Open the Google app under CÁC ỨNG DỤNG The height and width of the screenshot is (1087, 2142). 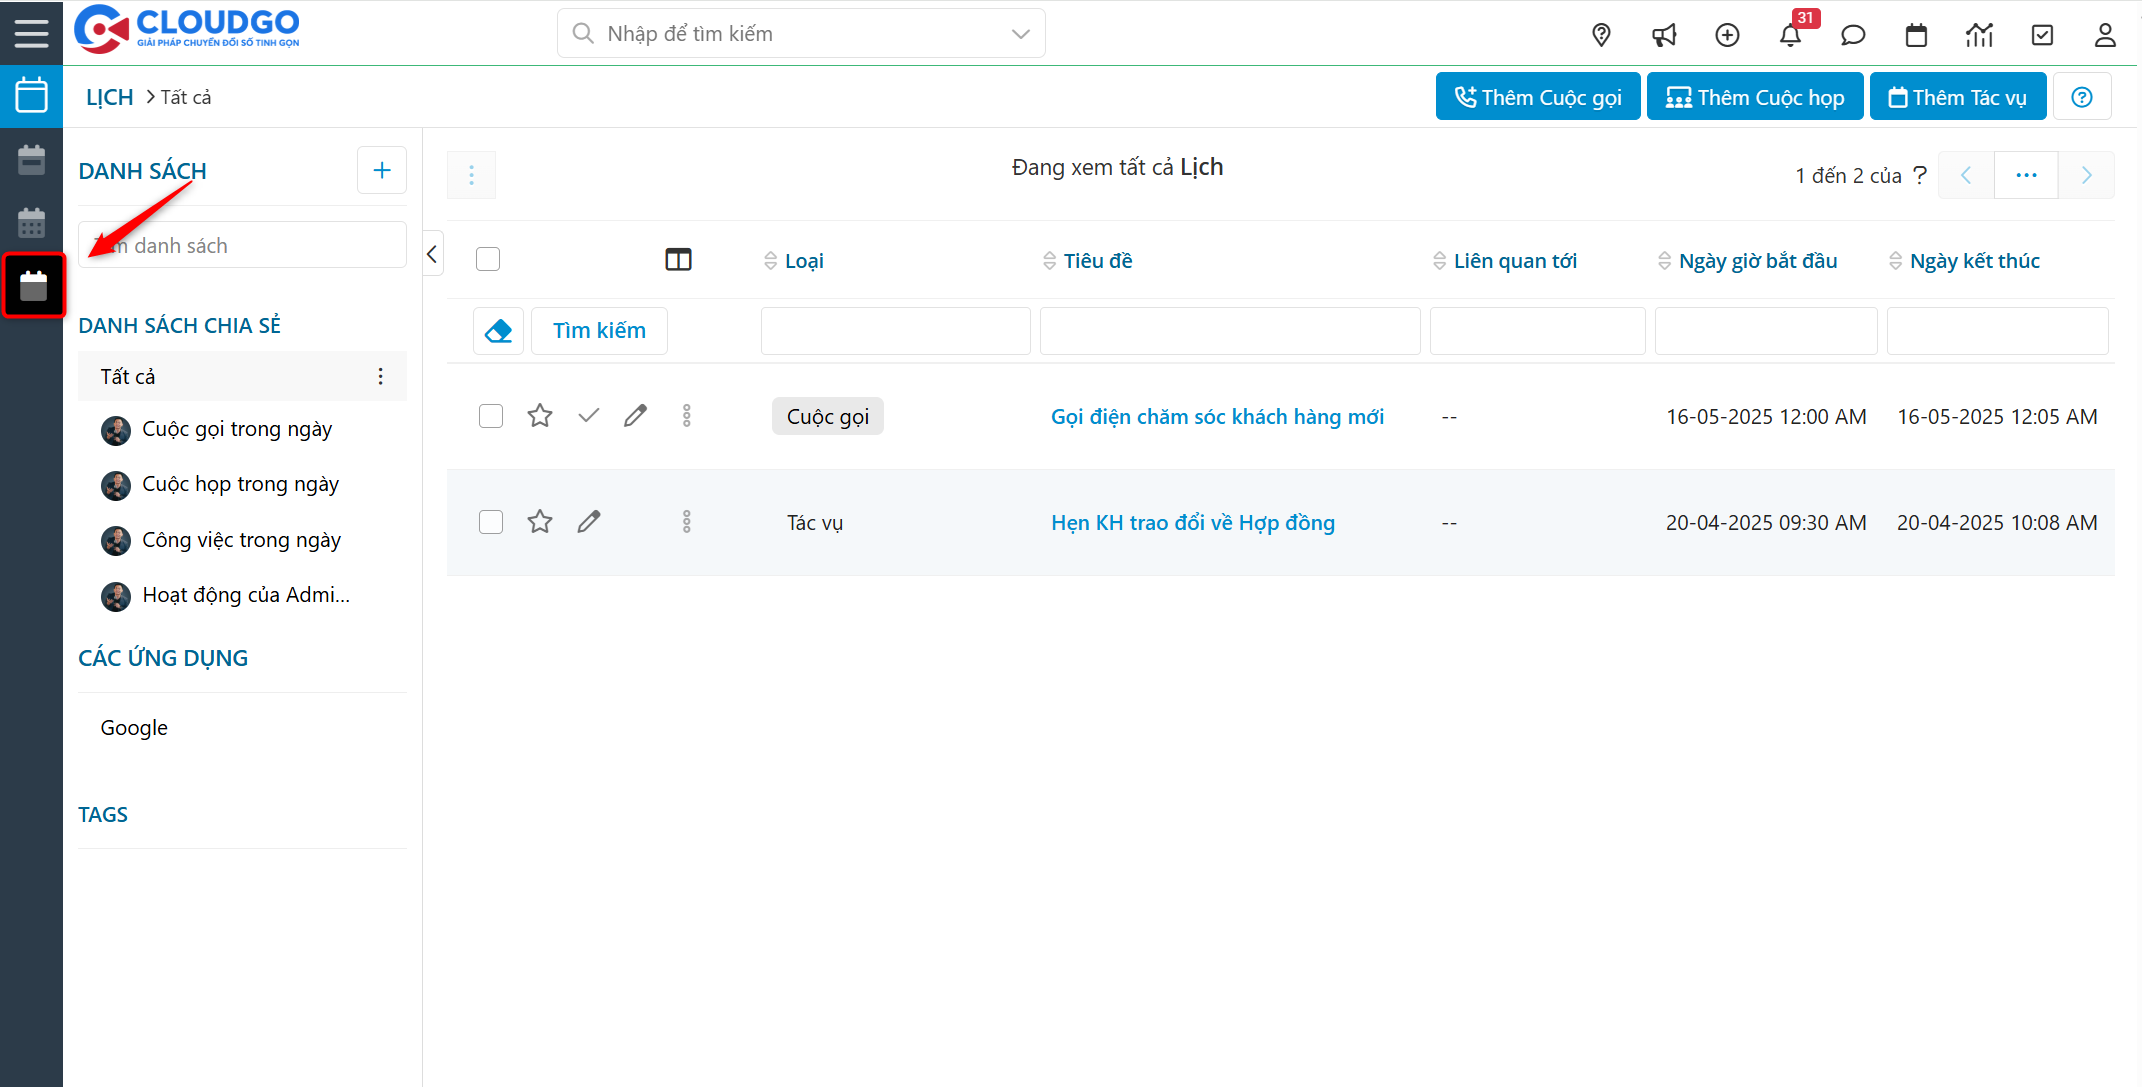133,727
